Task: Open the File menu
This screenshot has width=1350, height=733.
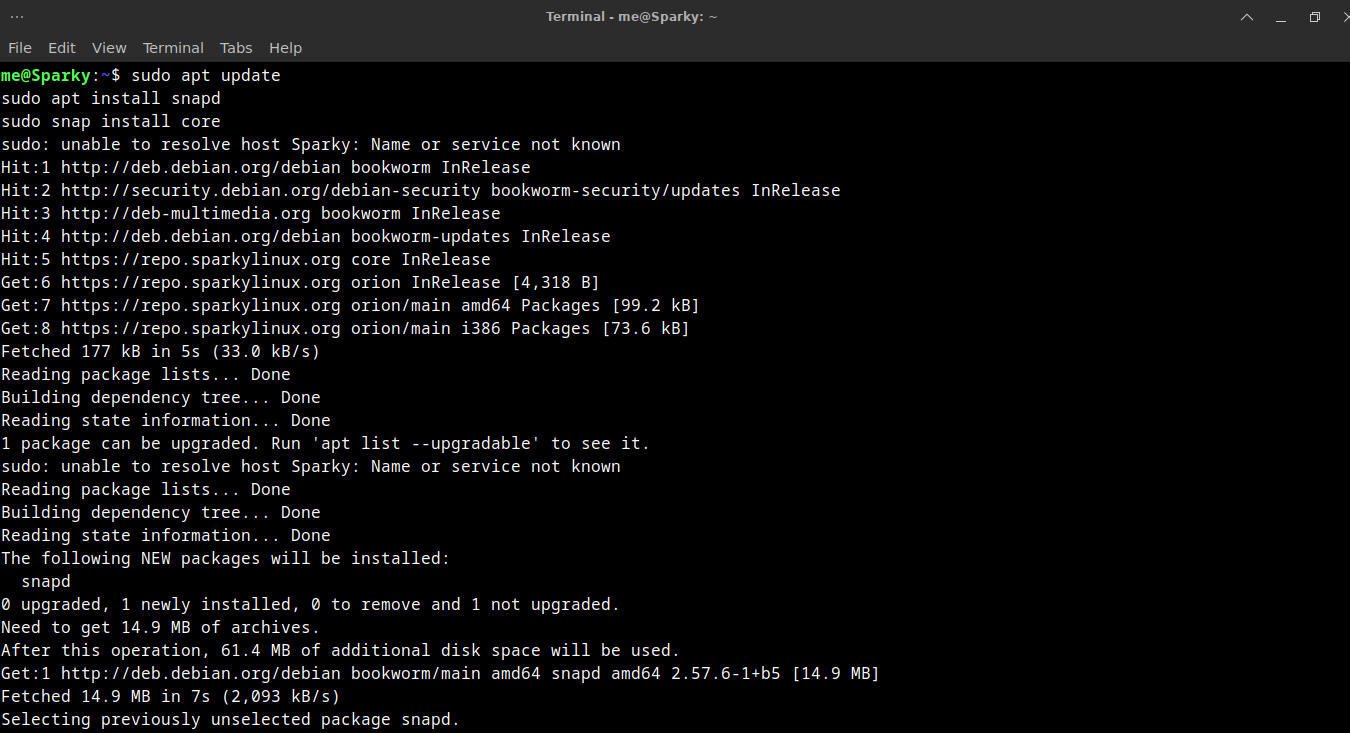Action: point(19,47)
